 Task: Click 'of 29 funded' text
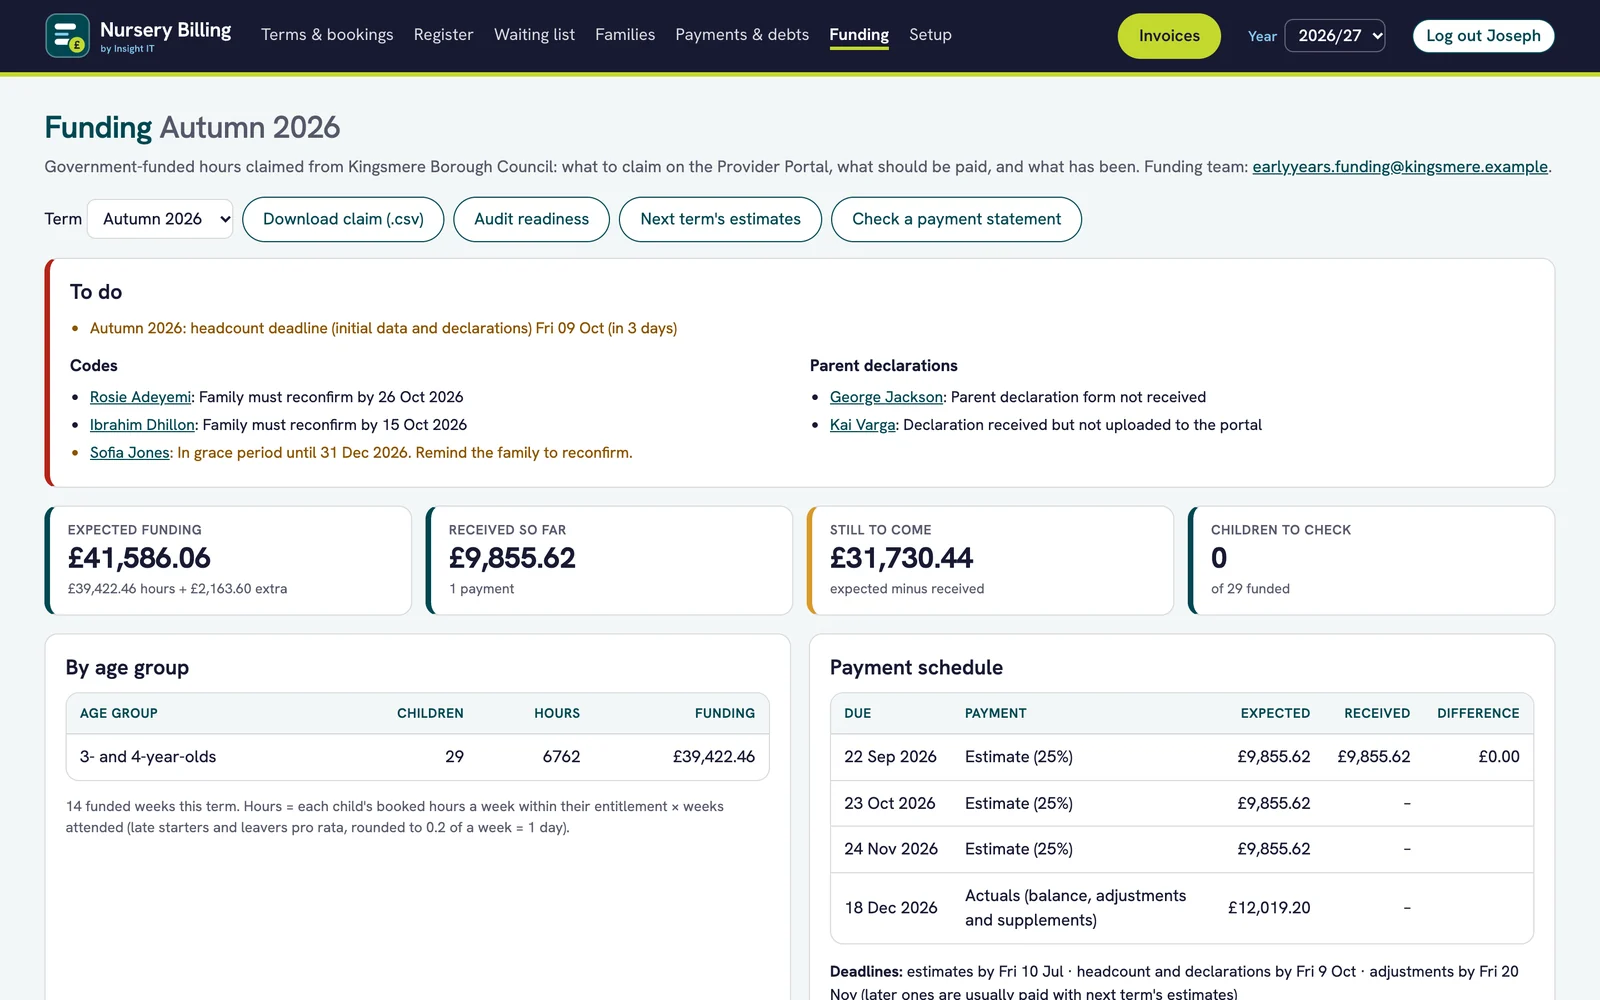pyautogui.click(x=1250, y=589)
